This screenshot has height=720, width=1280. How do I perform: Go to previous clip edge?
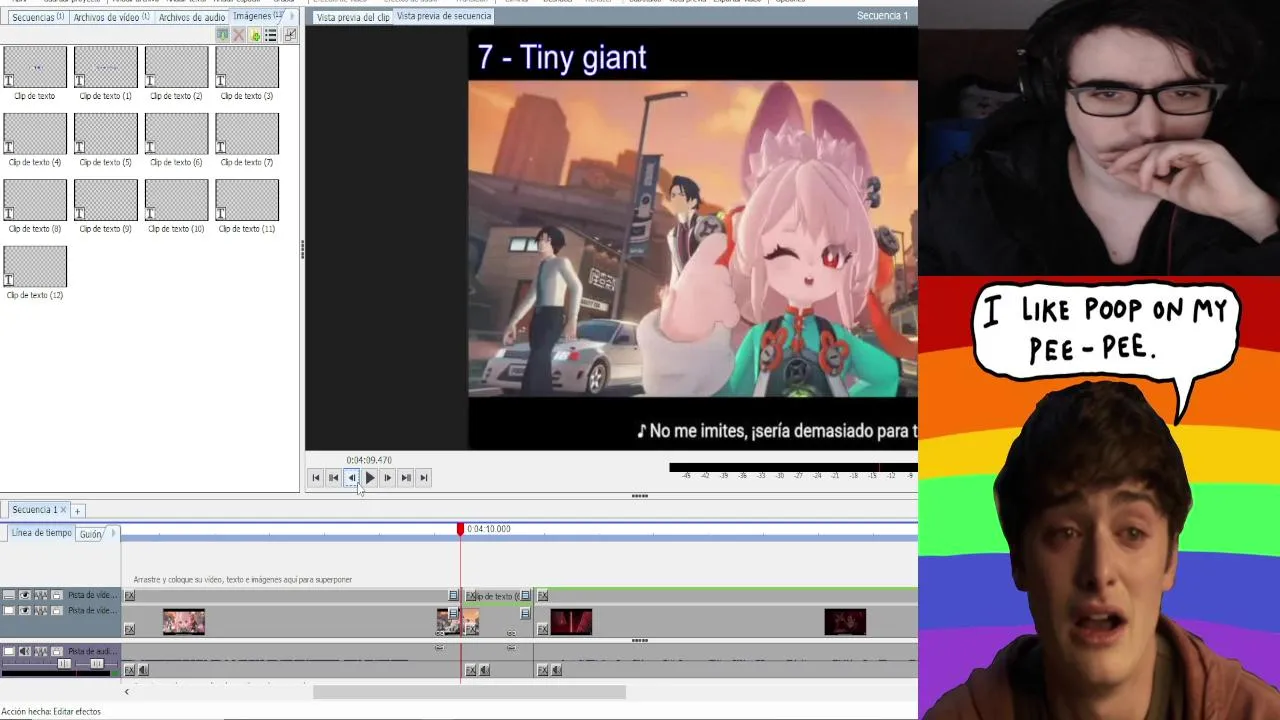point(334,478)
